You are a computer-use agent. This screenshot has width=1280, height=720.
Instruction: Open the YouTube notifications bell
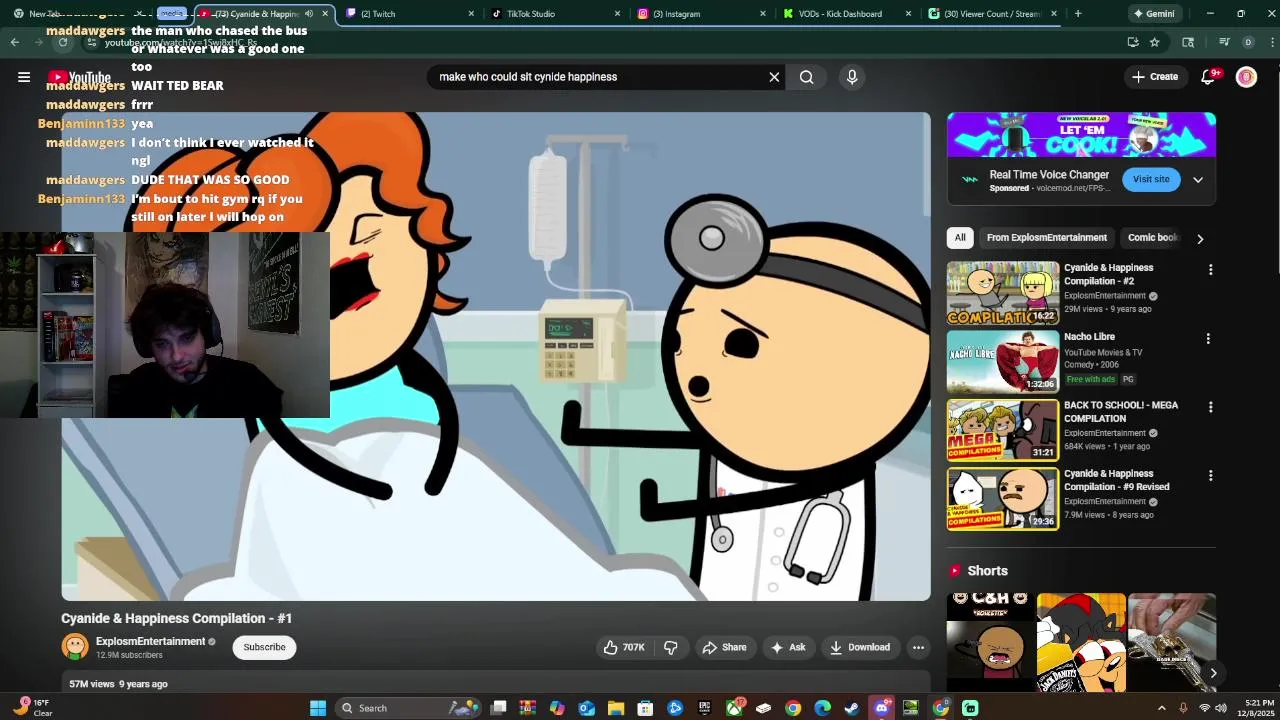(x=1208, y=77)
